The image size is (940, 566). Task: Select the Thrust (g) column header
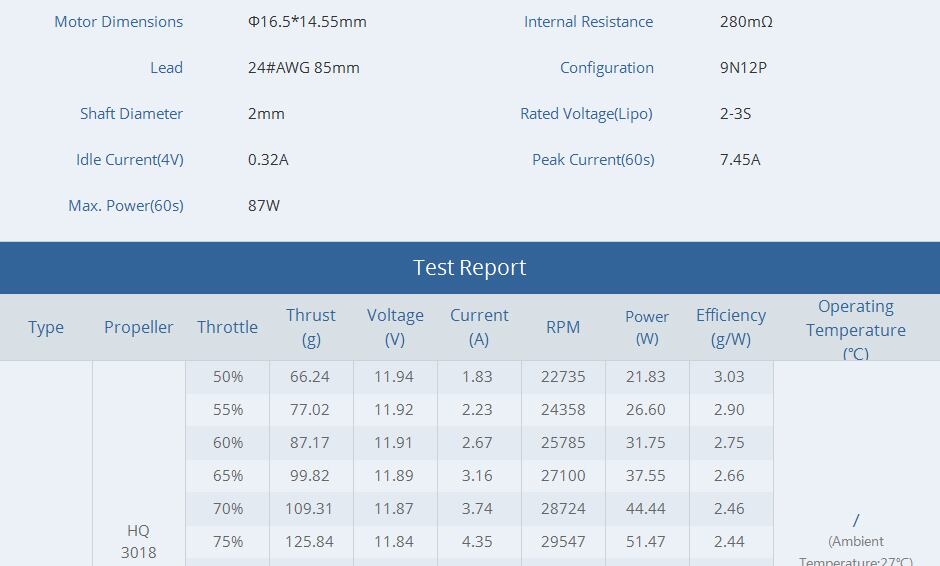(x=311, y=327)
